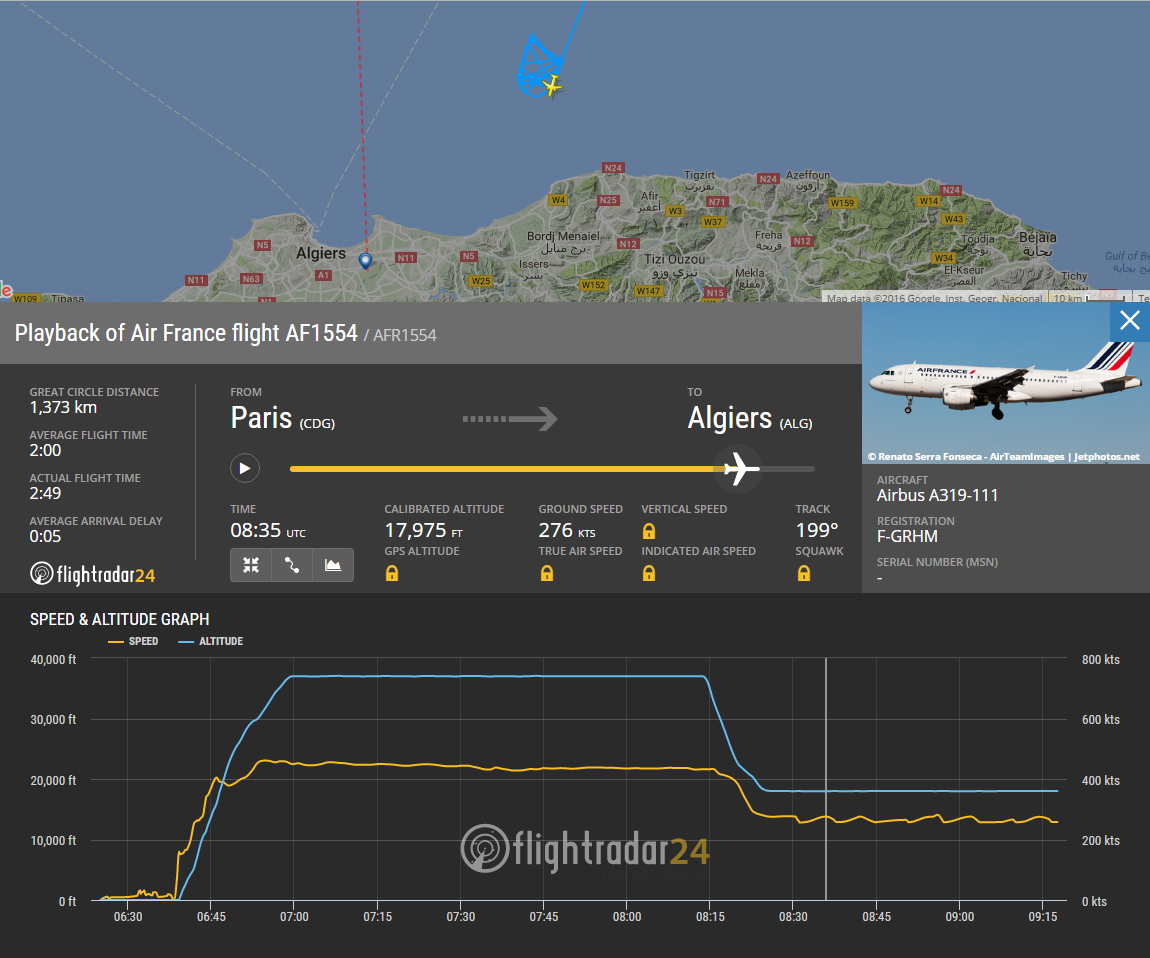Click the Flightradar24 logo in info panel
The width and height of the screenshot is (1150, 958).
(x=93, y=574)
